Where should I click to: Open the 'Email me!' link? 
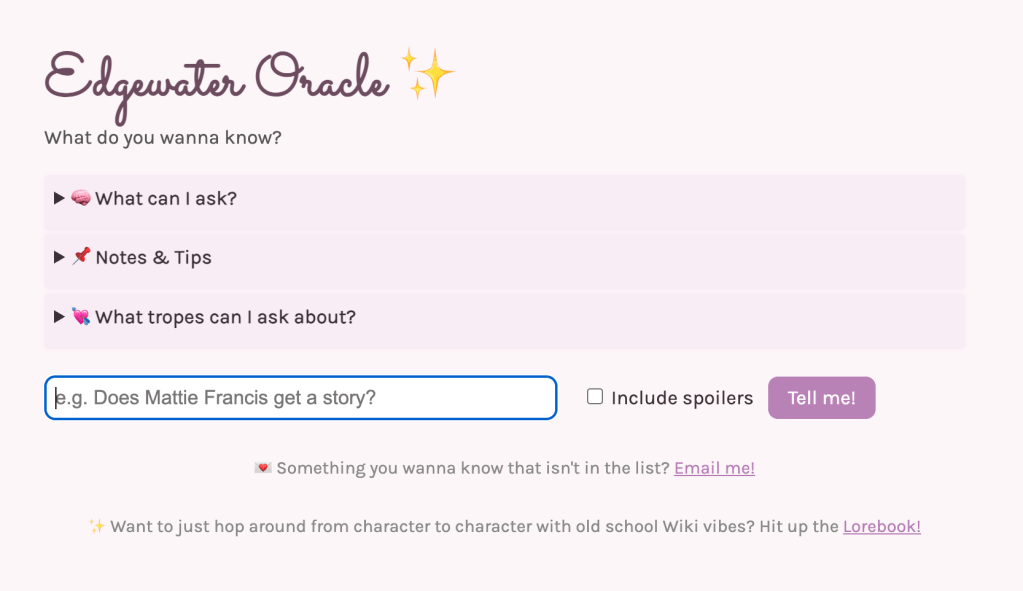[x=714, y=468]
